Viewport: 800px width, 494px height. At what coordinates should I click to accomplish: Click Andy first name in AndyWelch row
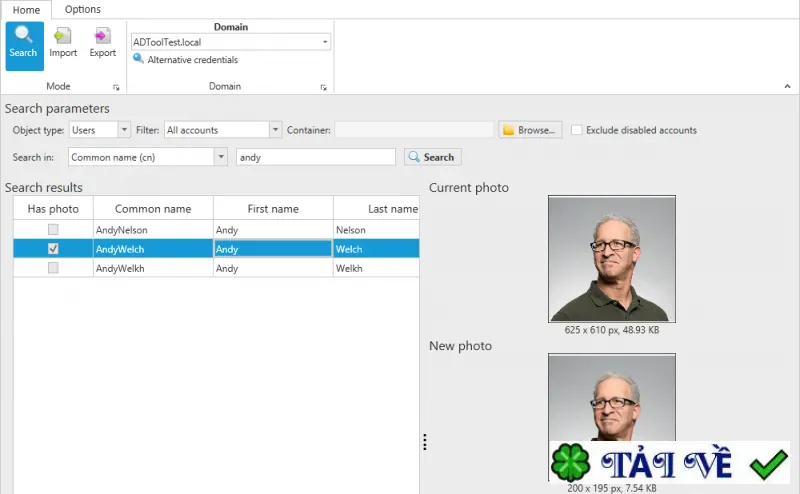(x=273, y=249)
